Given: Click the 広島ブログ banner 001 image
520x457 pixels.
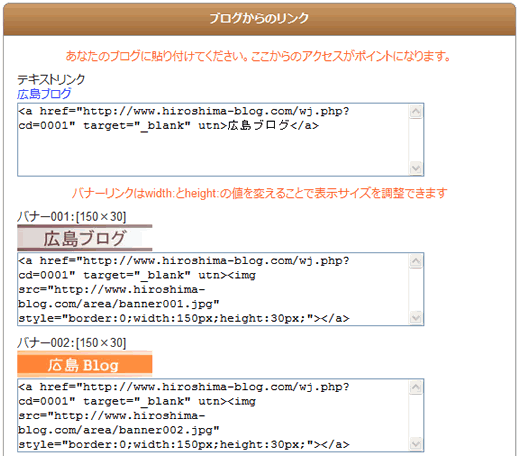Looking at the screenshot, I should [x=85, y=238].
